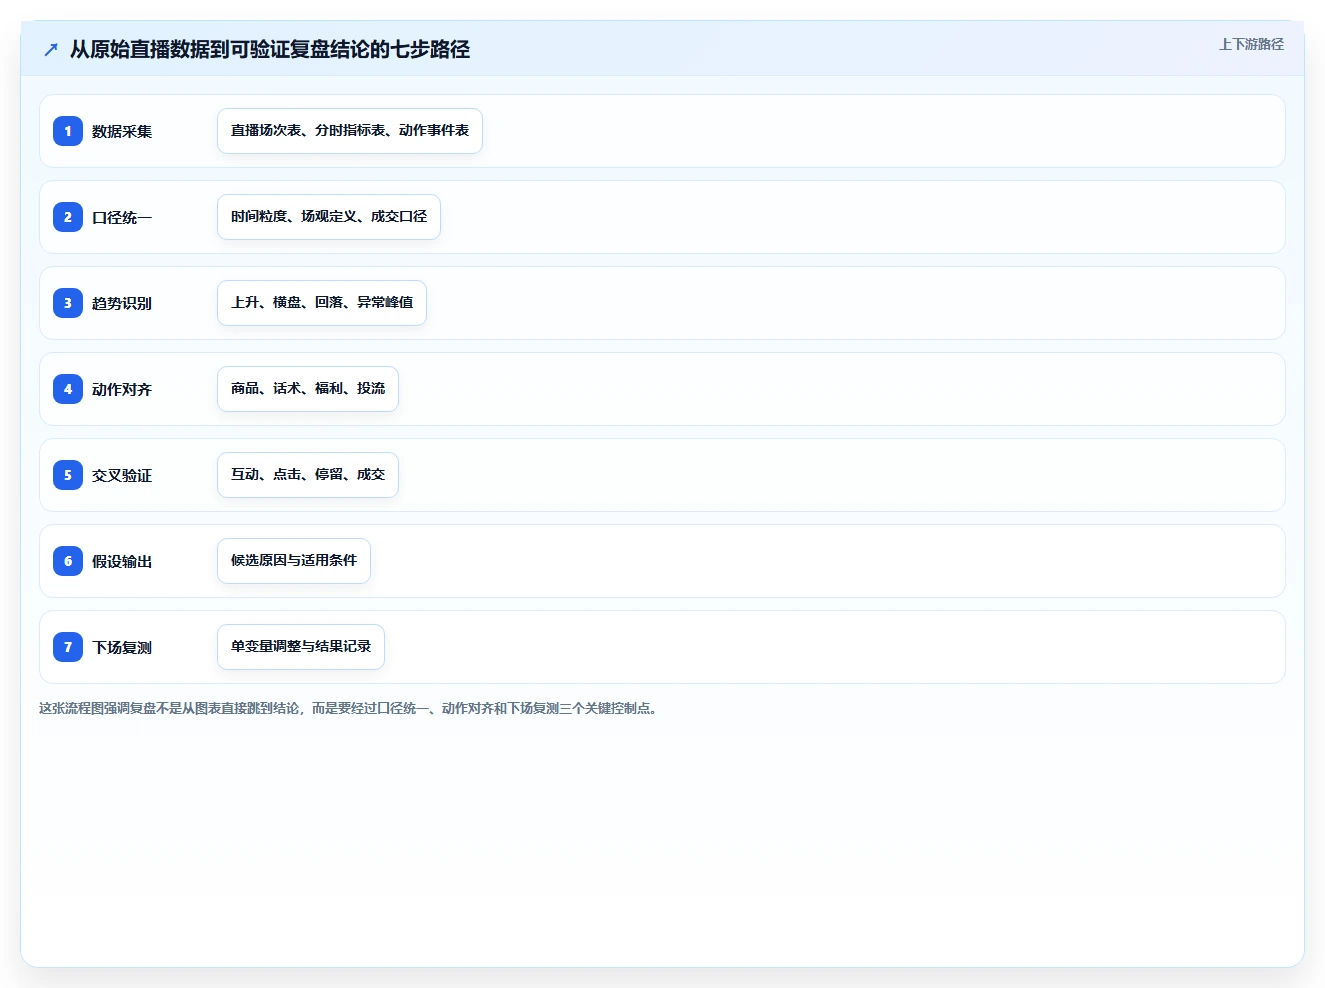1325x988 pixels.
Task: Click the arrow icon beside the title
Action: click(51, 49)
